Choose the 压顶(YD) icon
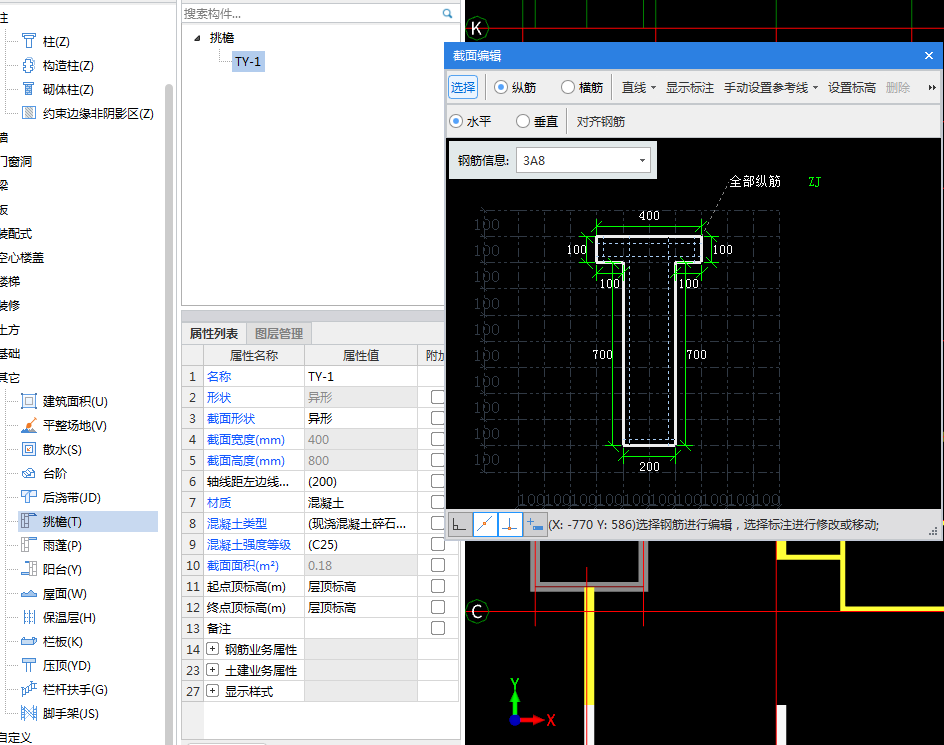This screenshot has height=745, width=944. pyautogui.click(x=28, y=666)
